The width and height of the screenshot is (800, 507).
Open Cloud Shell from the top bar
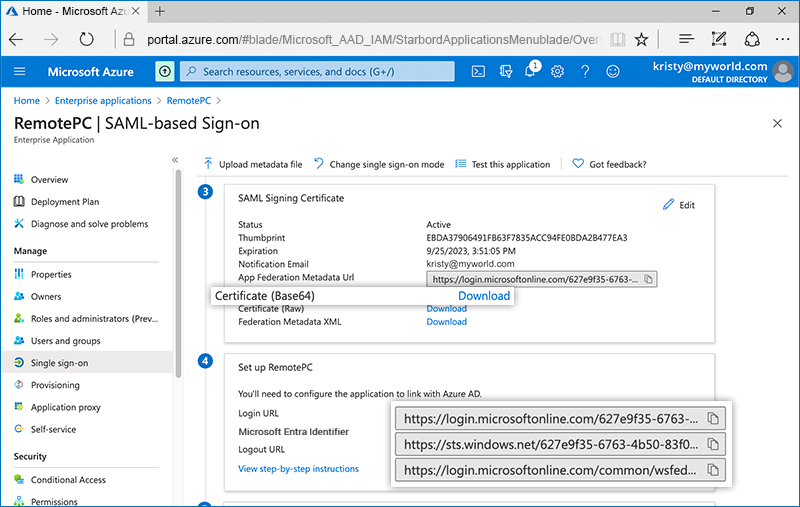479,72
